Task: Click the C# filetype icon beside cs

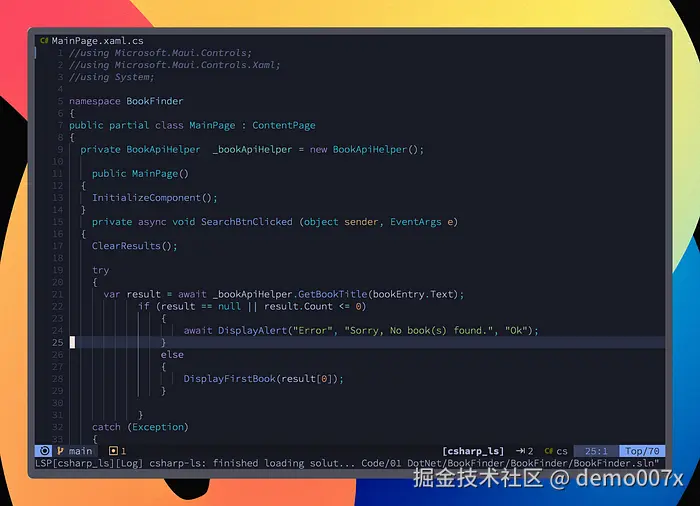Action: (x=549, y=451)
